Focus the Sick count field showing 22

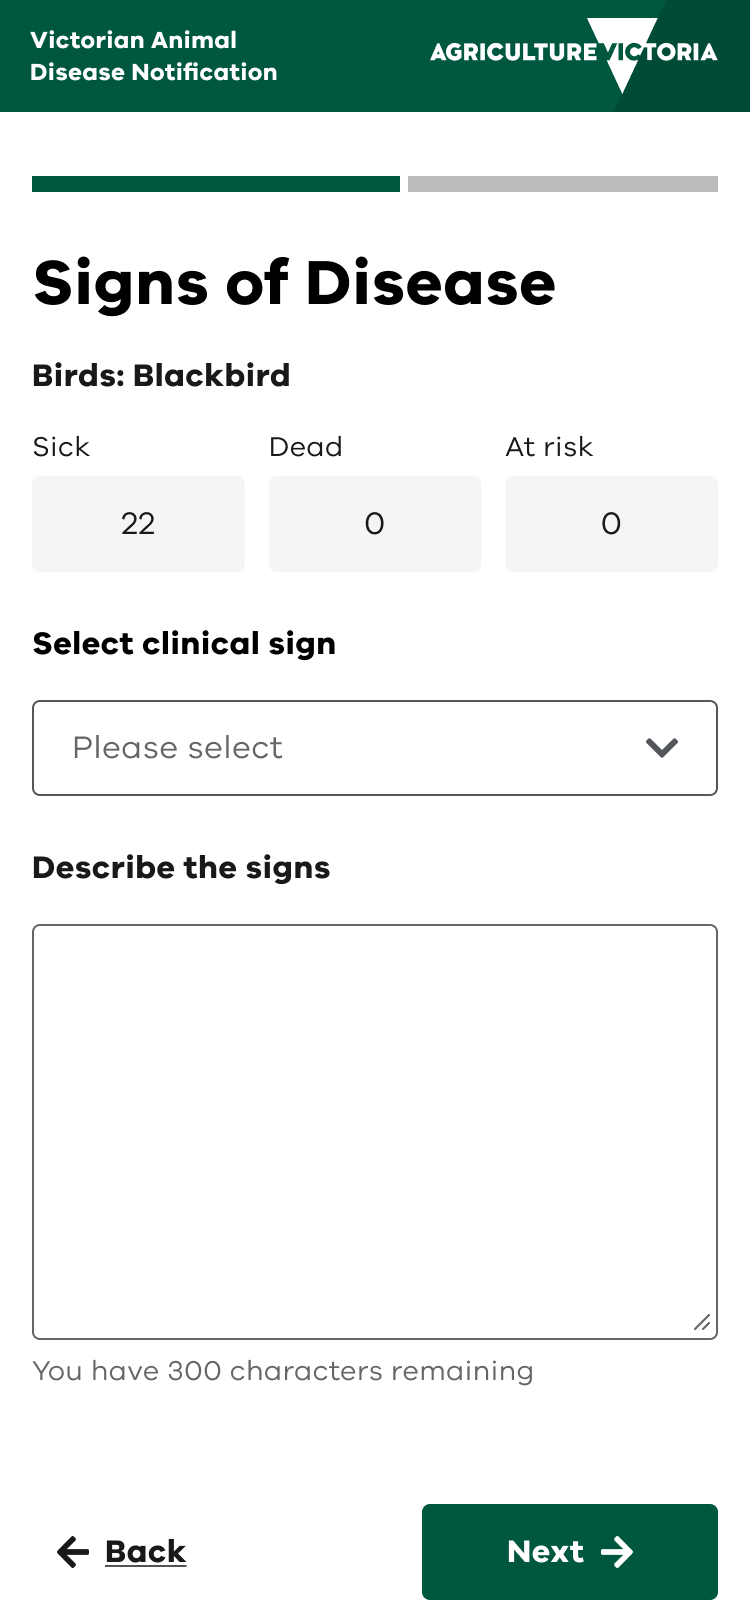pyautogui.click(x=138, y=523)
